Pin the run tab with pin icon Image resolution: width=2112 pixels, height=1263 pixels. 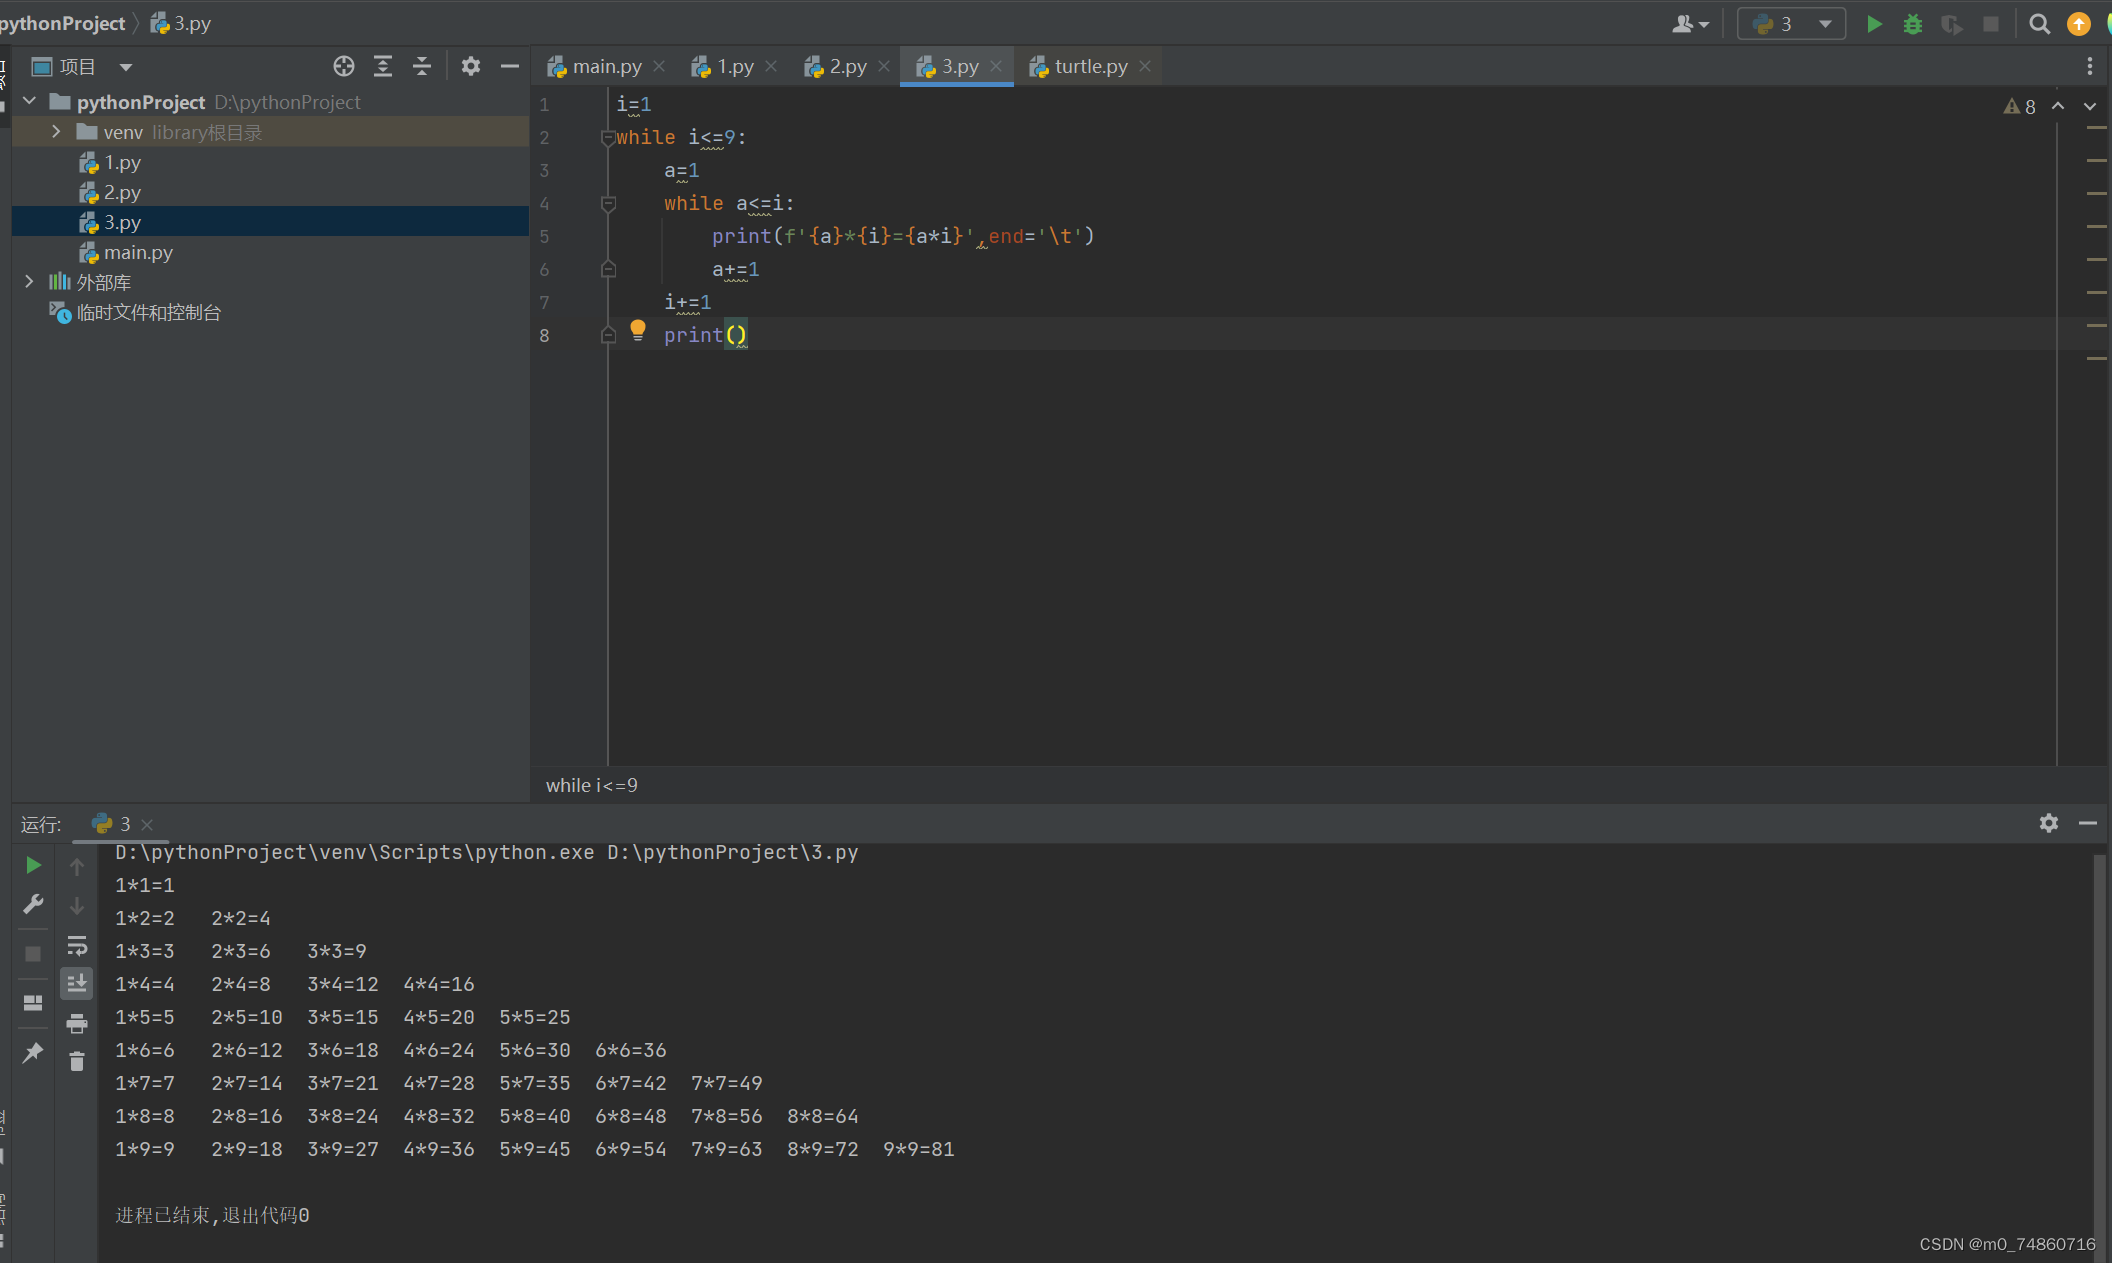(x=33, y=1052)
